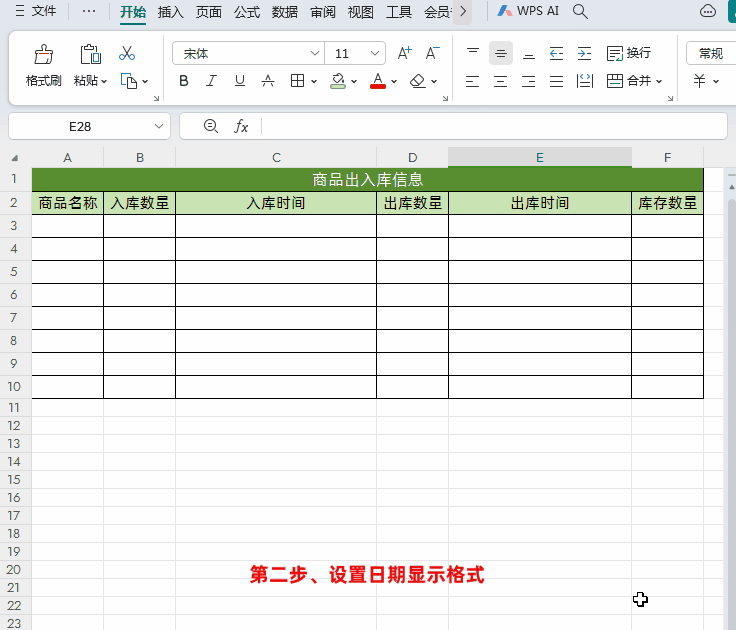Decrease indent in cell

(x=556, y=53)
